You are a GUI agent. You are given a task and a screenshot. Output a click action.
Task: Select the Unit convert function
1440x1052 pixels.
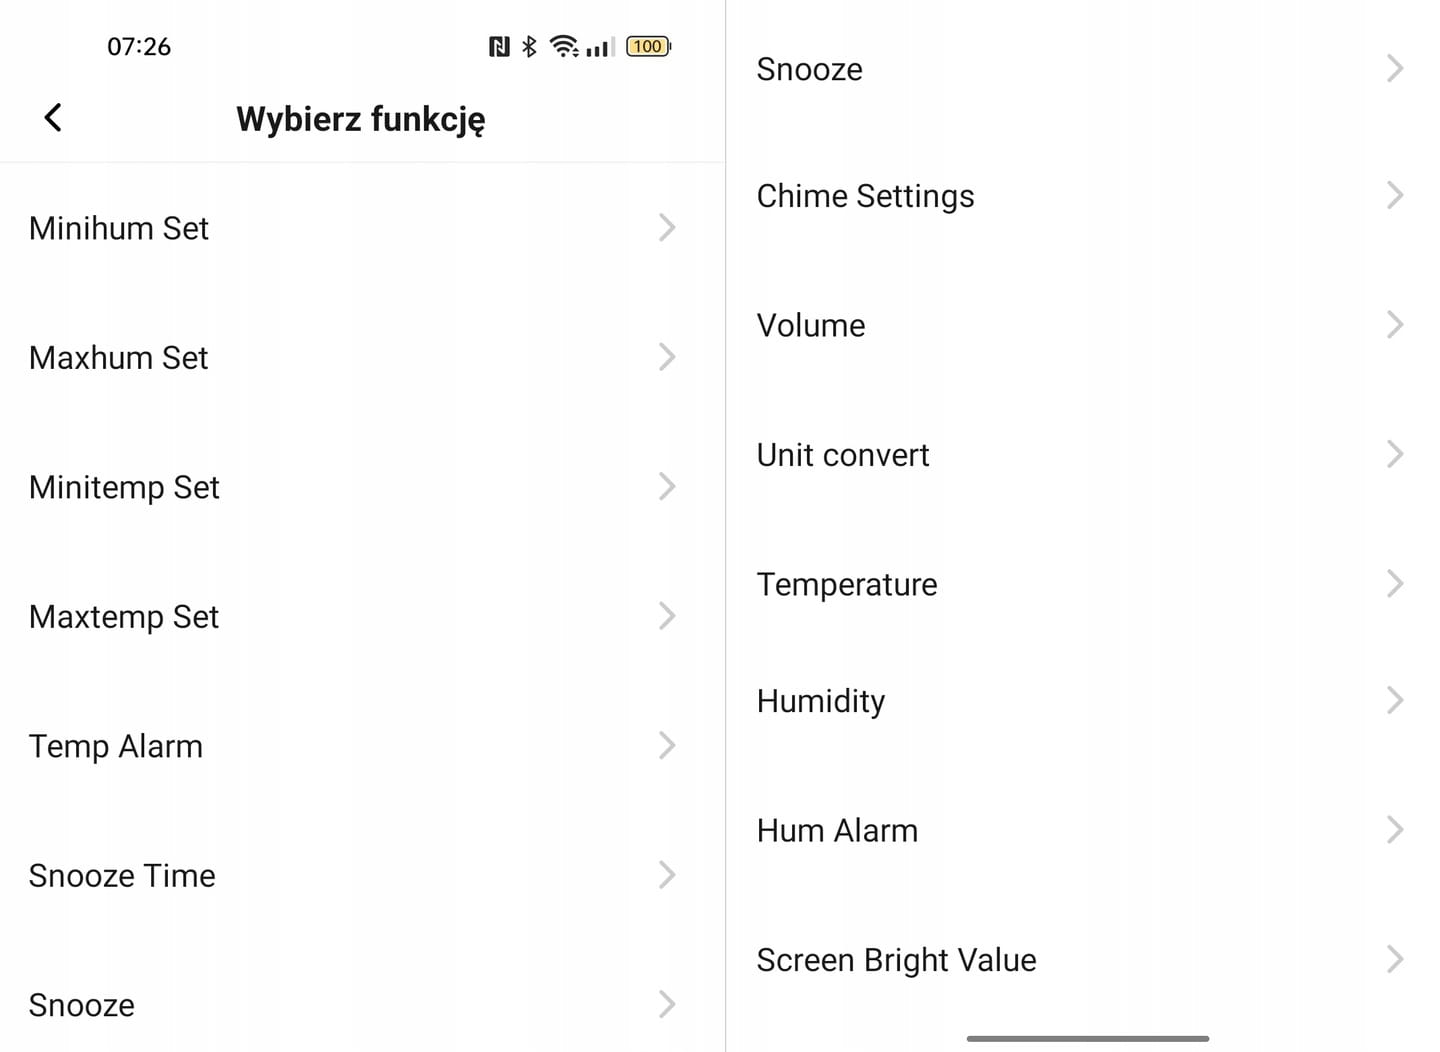coord(843,455)
